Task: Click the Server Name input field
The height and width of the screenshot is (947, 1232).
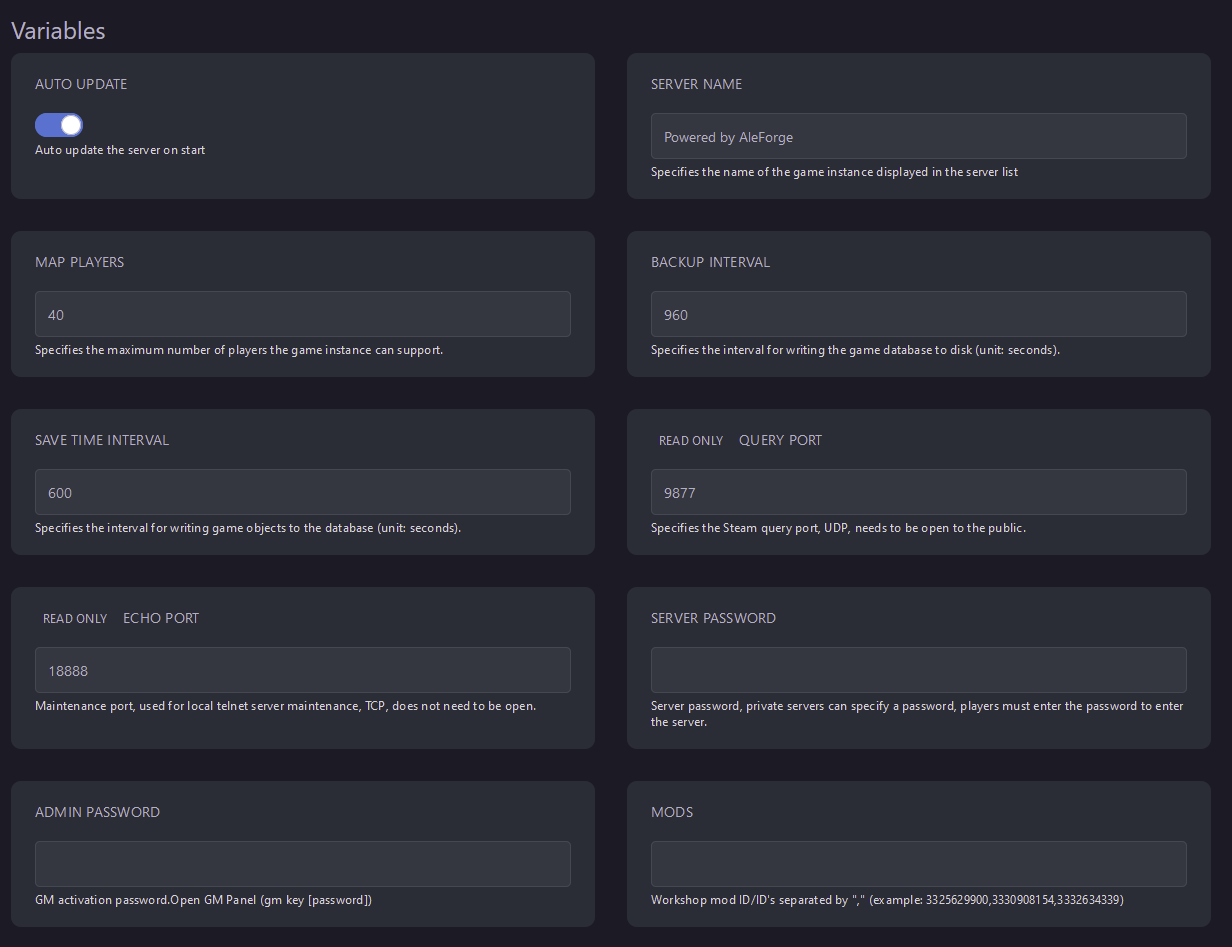Action: pyautogui.click(x=918, y=136)
